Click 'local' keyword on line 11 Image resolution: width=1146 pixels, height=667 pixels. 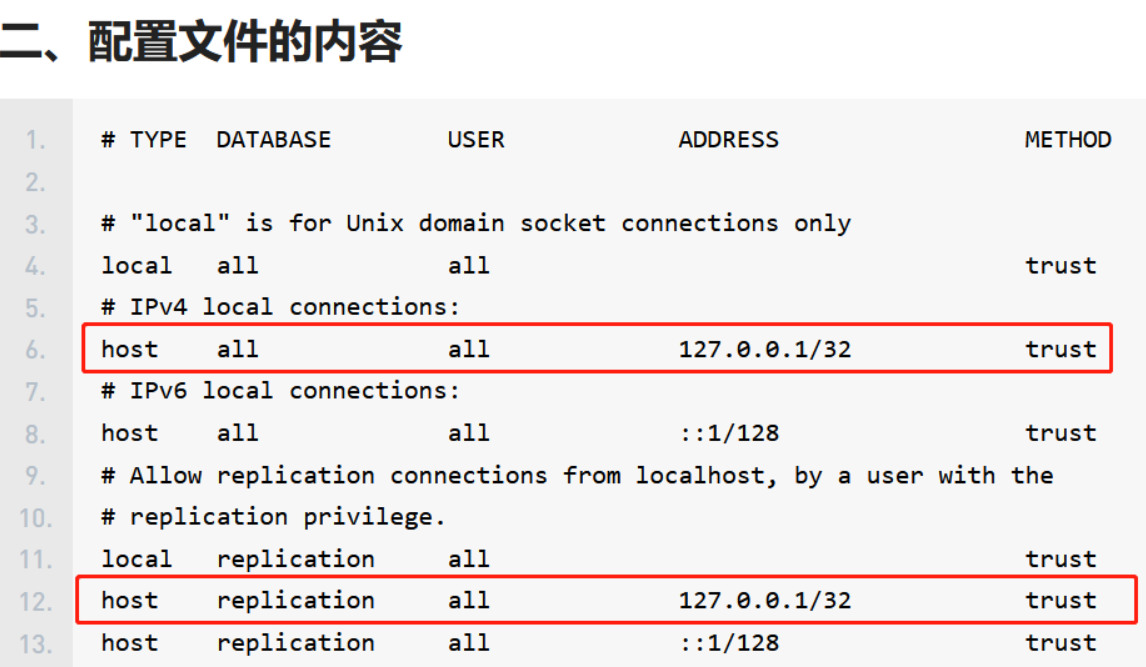click(137, 559)
